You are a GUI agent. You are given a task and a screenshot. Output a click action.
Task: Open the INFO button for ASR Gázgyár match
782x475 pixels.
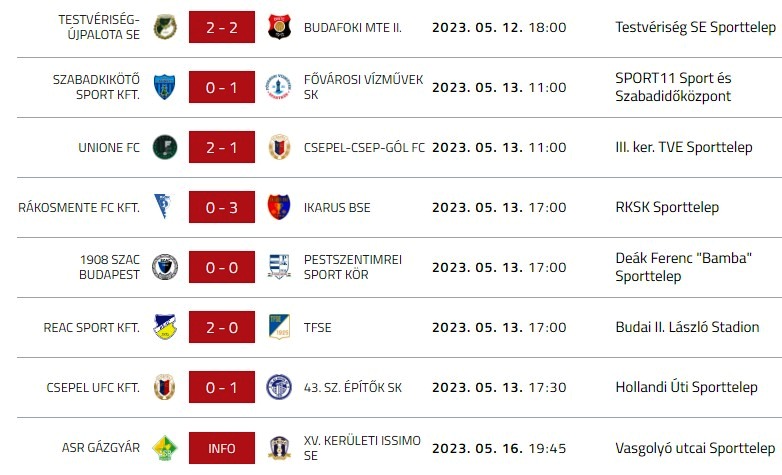coord(222,448)
